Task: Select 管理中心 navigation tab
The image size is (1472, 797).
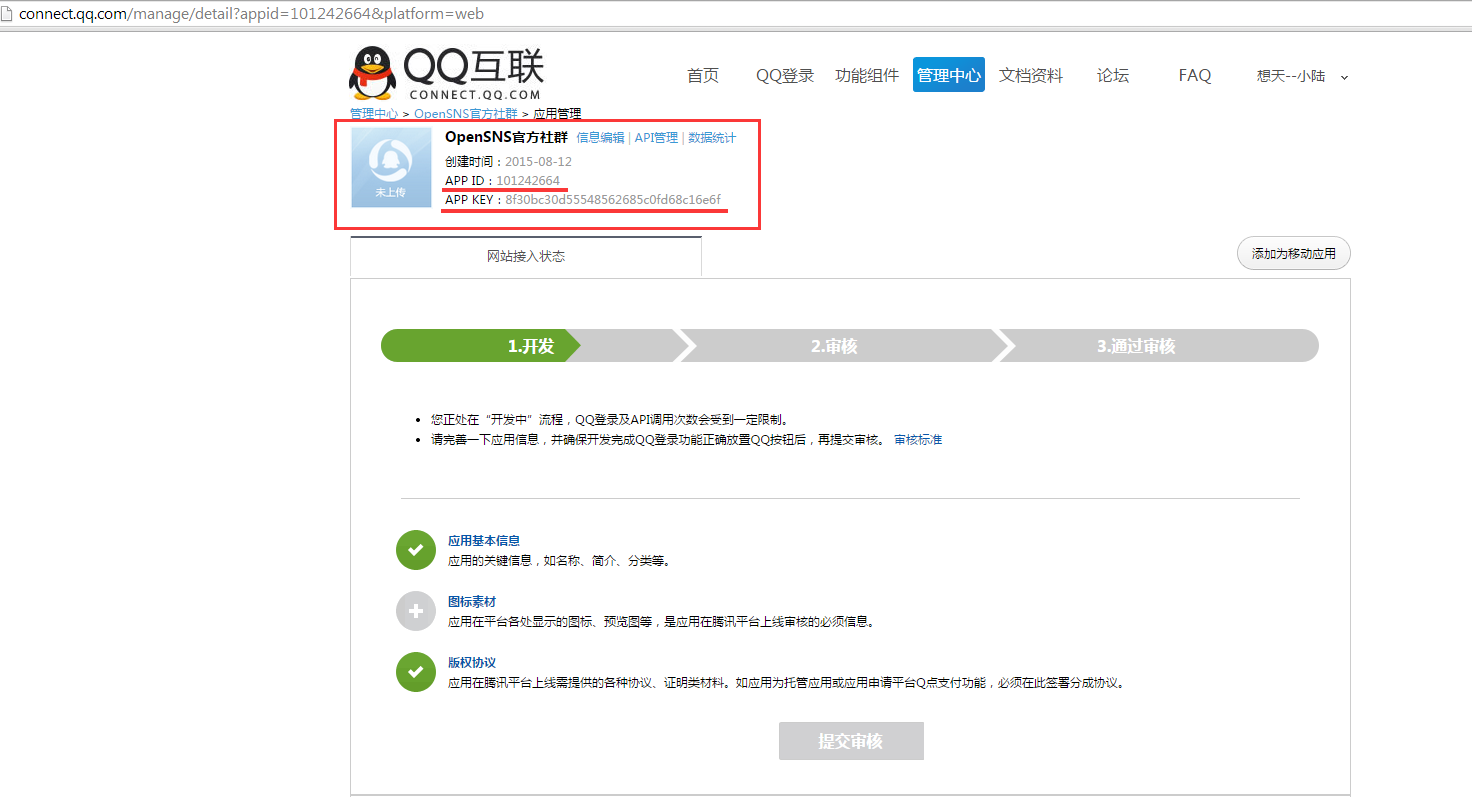Action: click(949, 75)
